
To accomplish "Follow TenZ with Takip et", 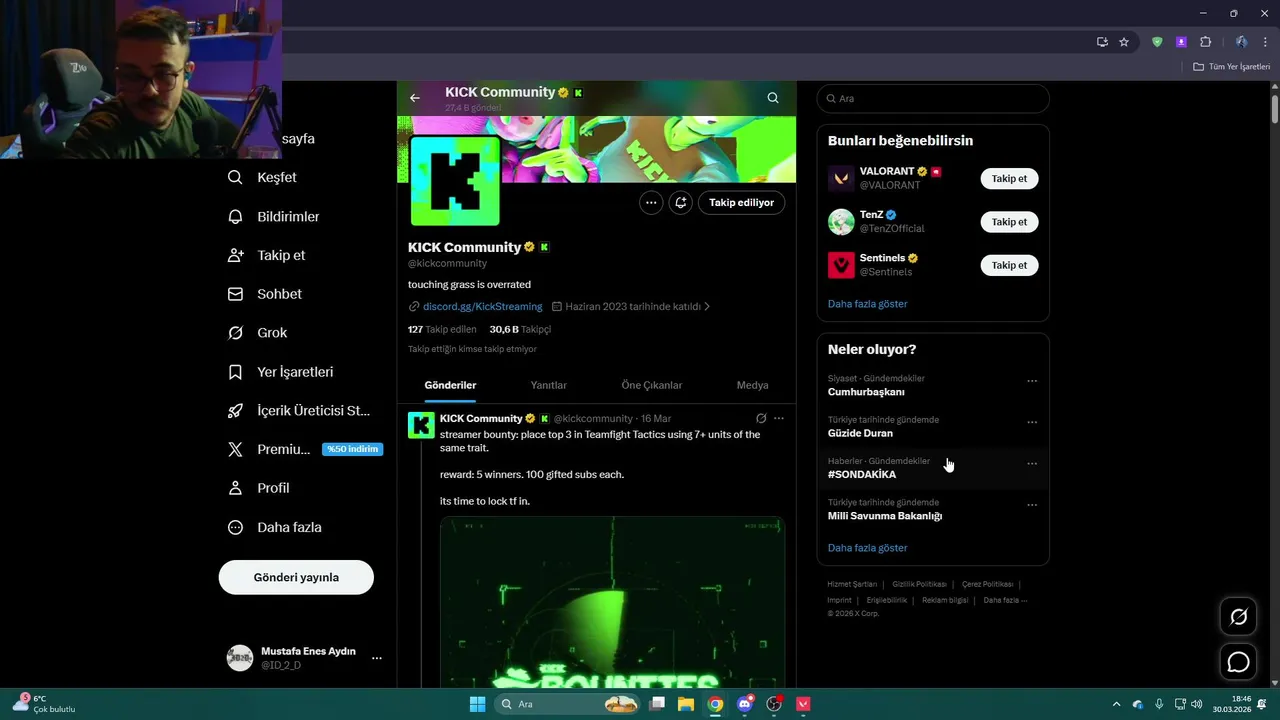I will coord(1009,222).
